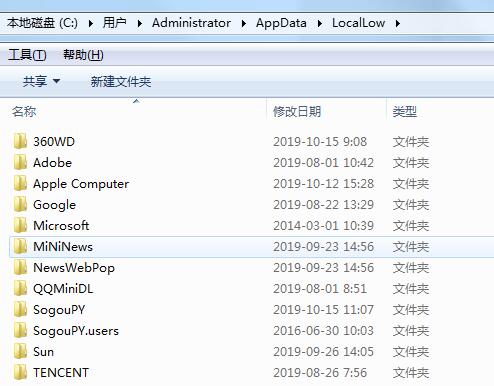The width and height of the screenshot is (494, 386).
Task: Select the QQMiniDL folder name
Action: (63, 289)
